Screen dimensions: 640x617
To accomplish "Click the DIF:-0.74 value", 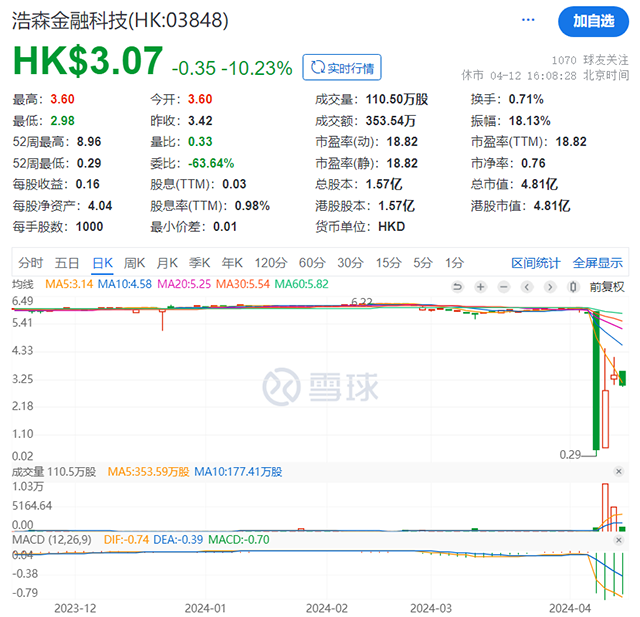I will 126,540.
